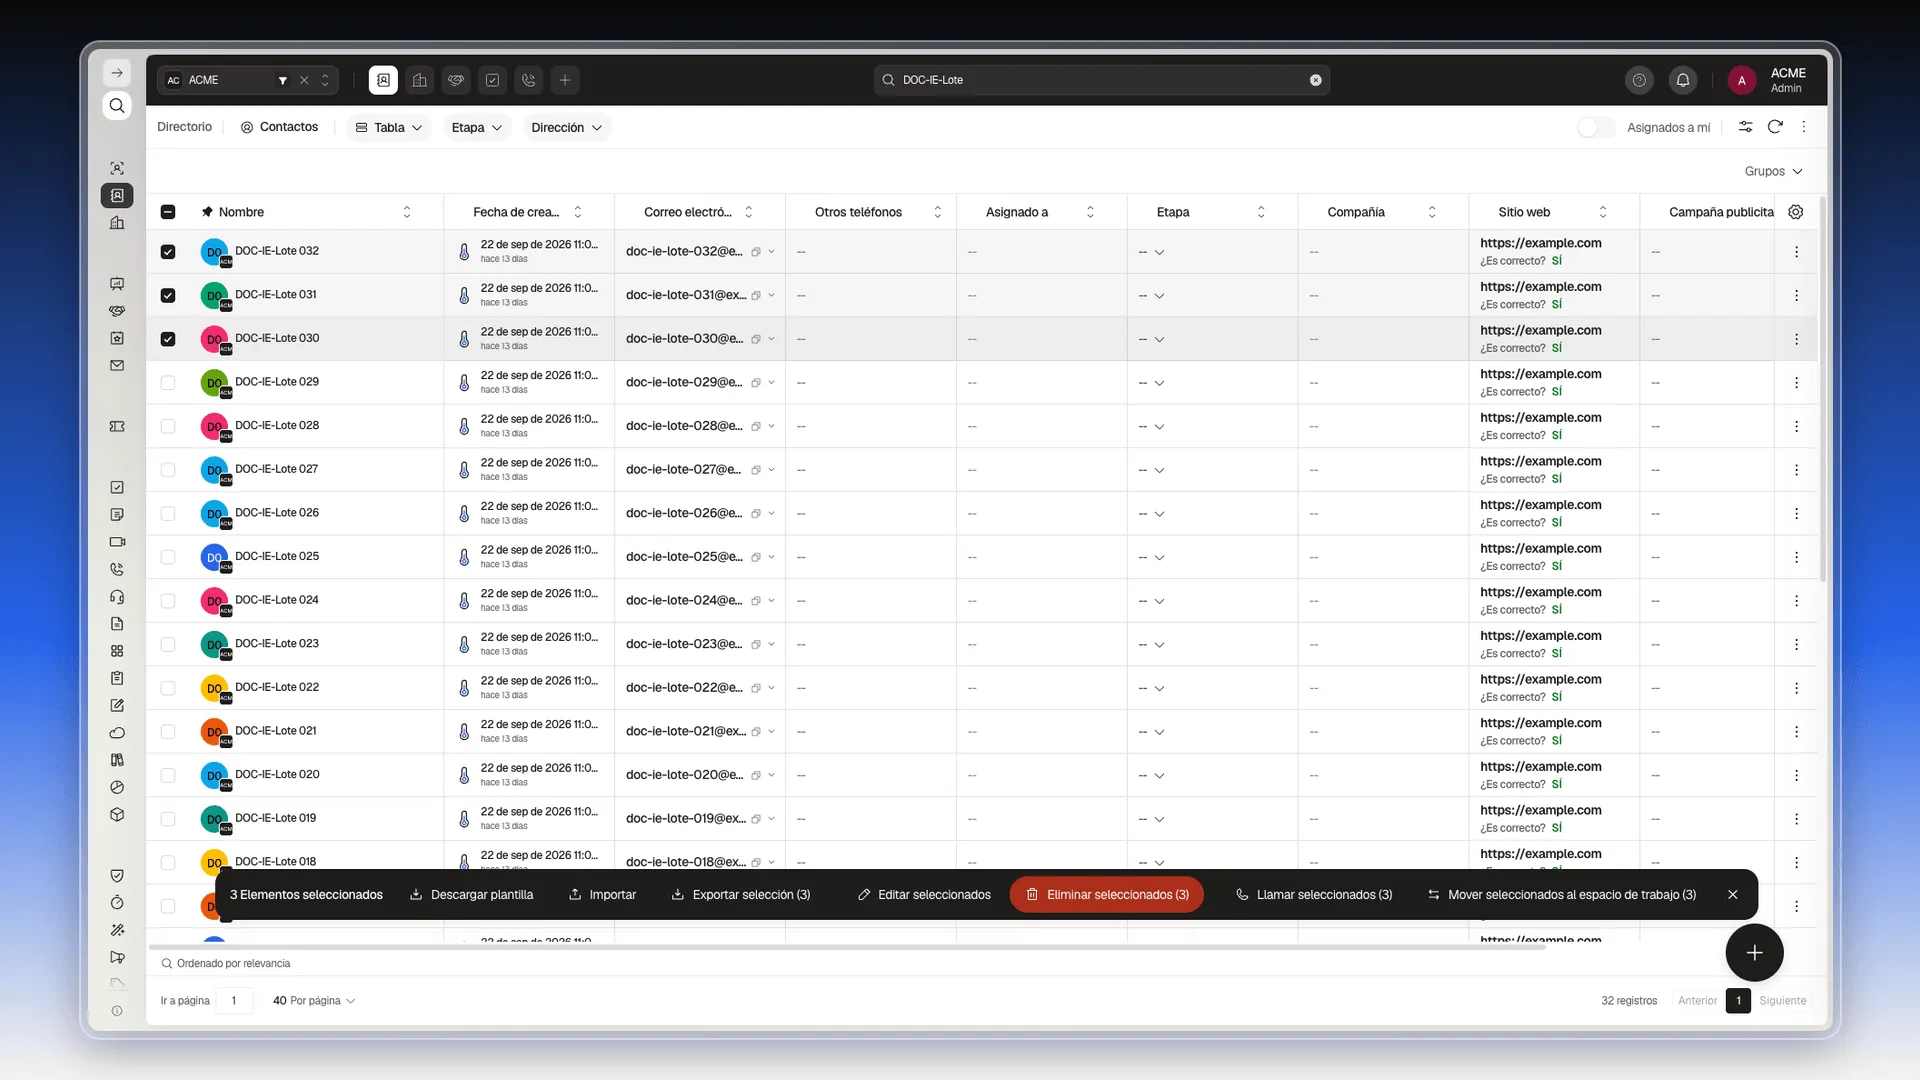Image resolution: width=1920 pixels, height=1080 pixels.
Task: Switch to the Contactos tab
Action: click(279, 127)
